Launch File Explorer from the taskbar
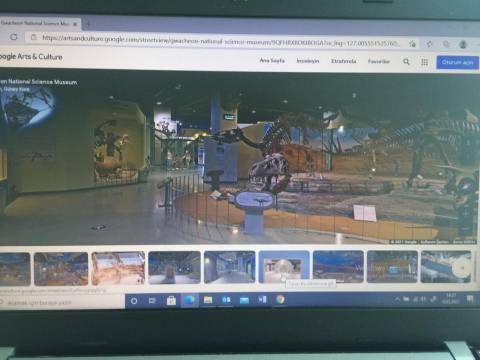Screen dimensions: 480x360 208,300
